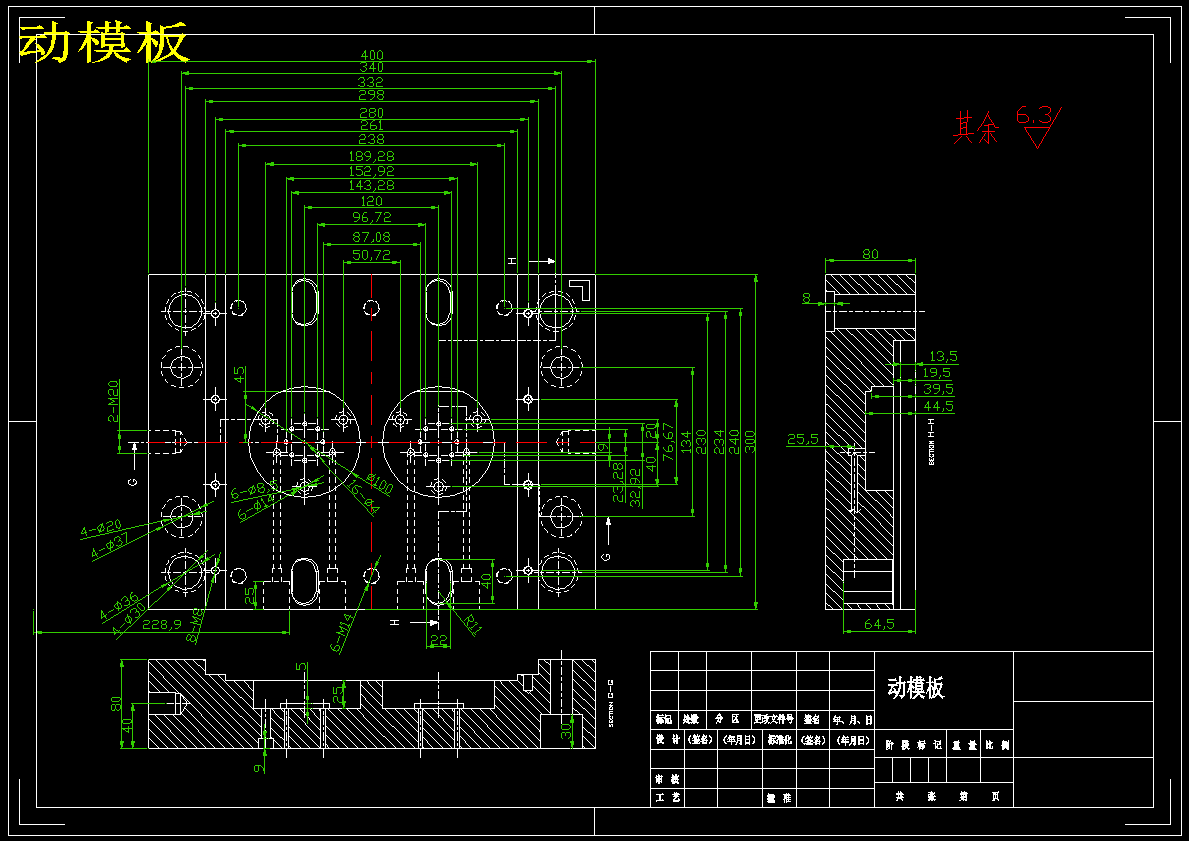Select the 76,67 vertical dimension
1189x841 pixels.
pyautogui.click(x=669, y=441)
